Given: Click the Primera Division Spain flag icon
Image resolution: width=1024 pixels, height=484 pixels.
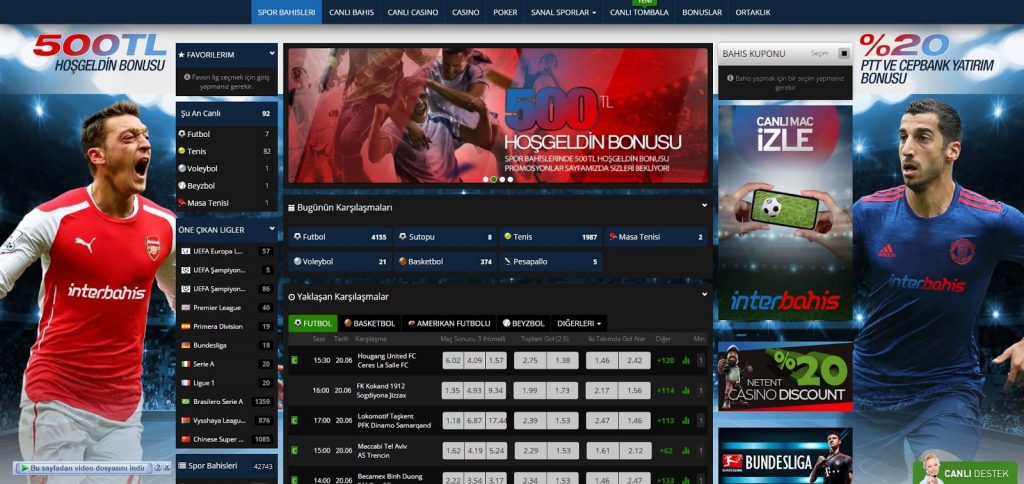Looking at the screenshot, I should point(185,327).
